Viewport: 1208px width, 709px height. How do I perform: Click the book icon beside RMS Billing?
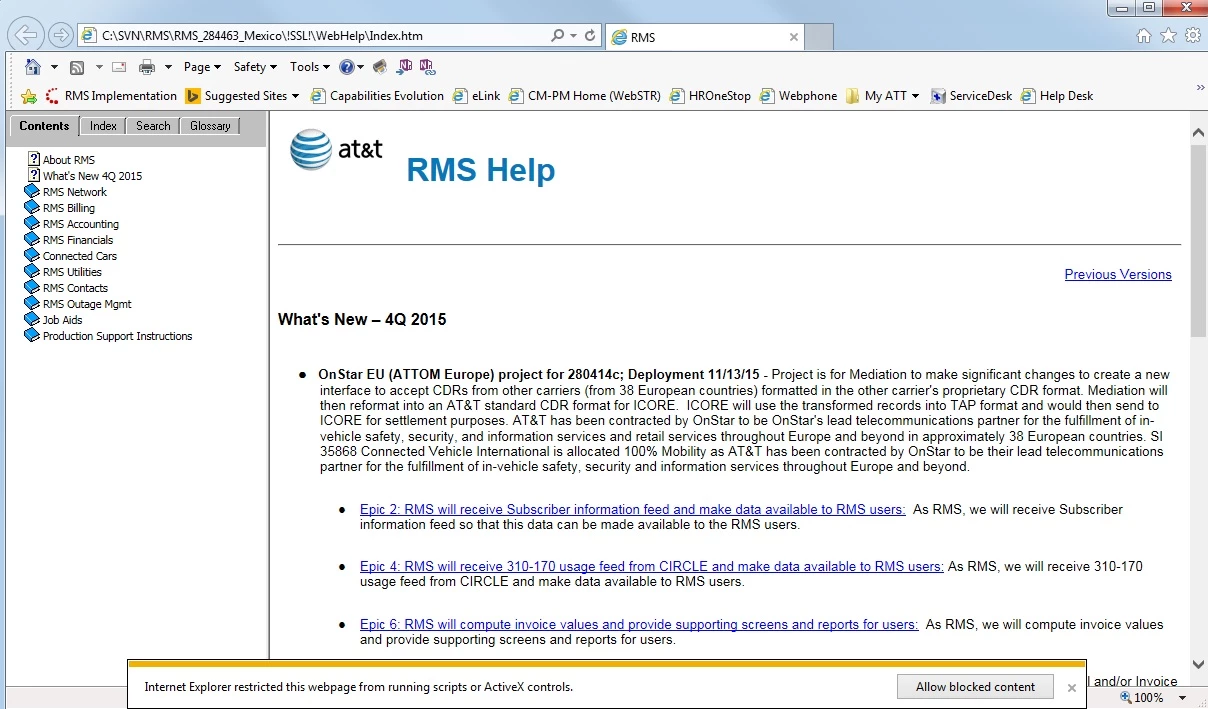[32, 207]
